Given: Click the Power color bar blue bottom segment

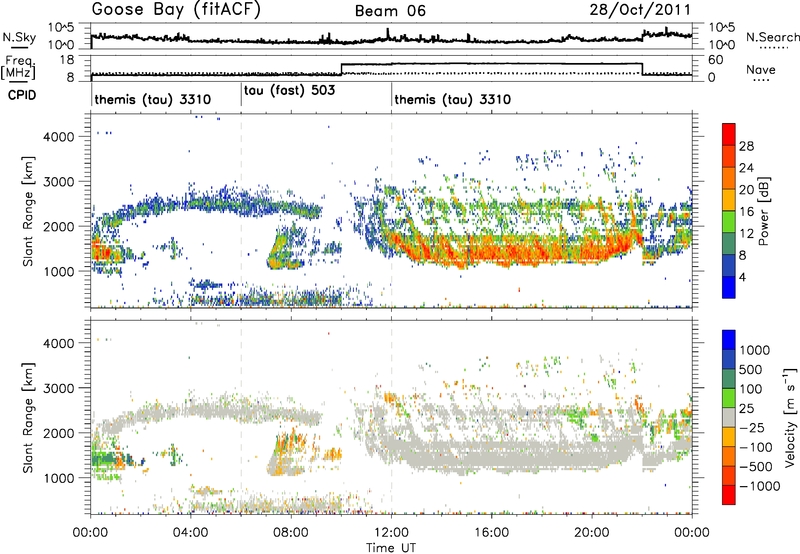Looking at the screenshot, I should click(x=729, y=287).
